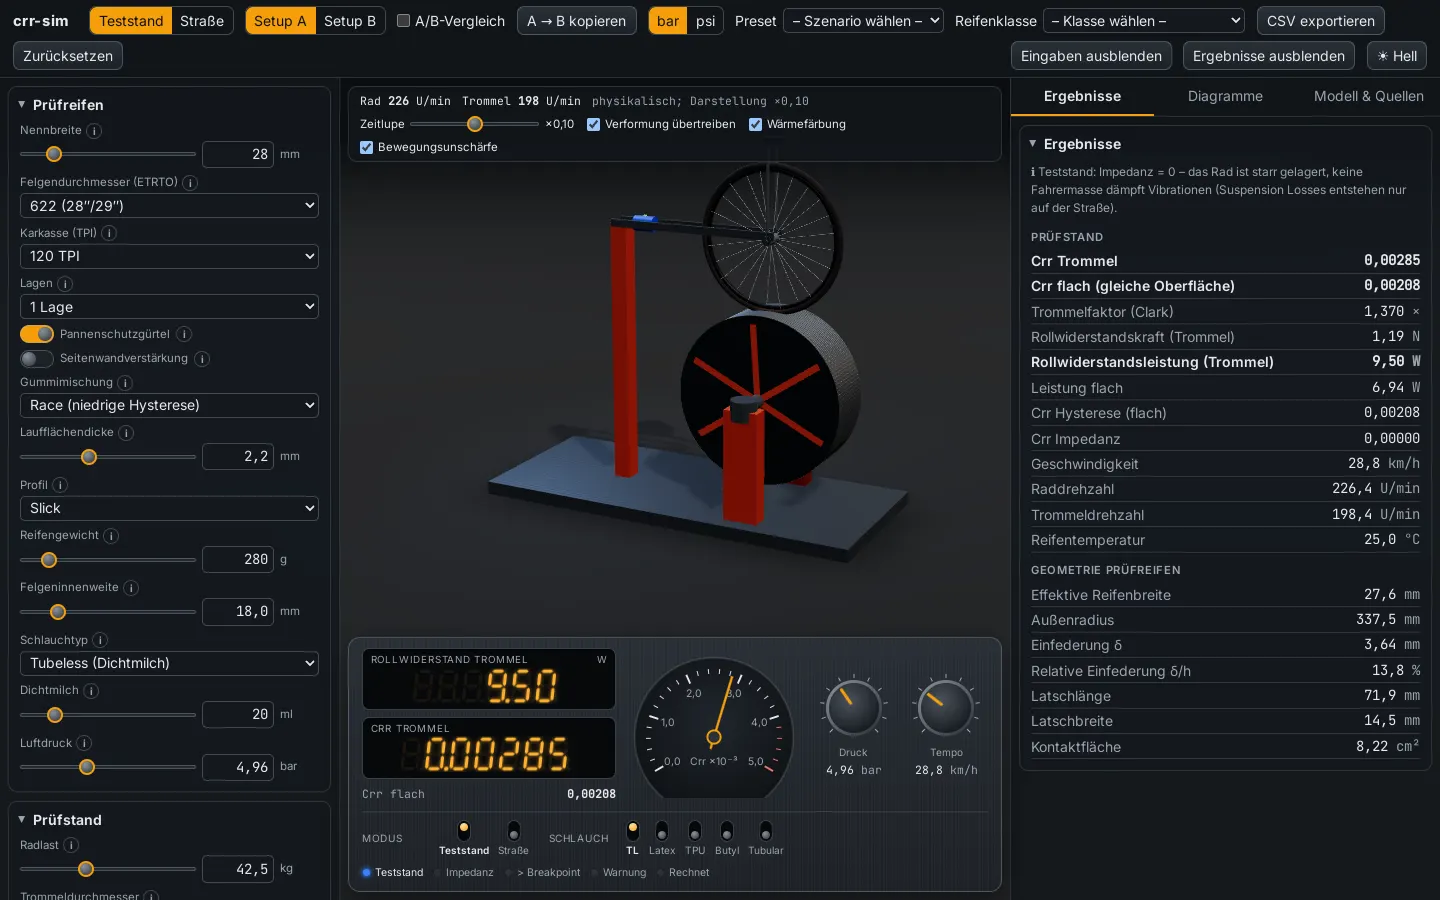Viewport: 1440px width, 900px height.
Task: Open Schlauchtyp Tubeless dropdown
Action: [169, 663]
